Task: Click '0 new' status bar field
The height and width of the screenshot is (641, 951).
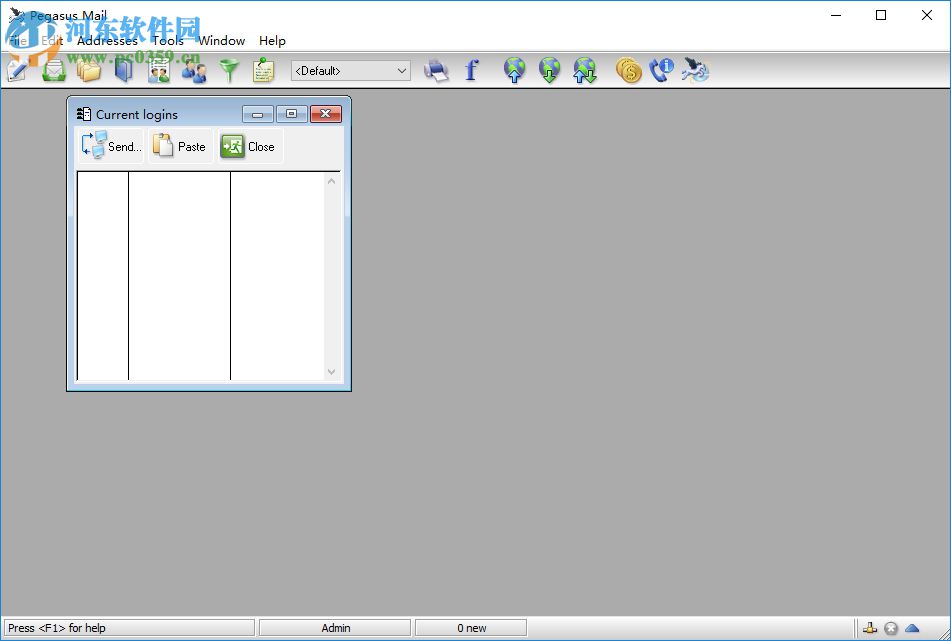Action: coord(471,628)
